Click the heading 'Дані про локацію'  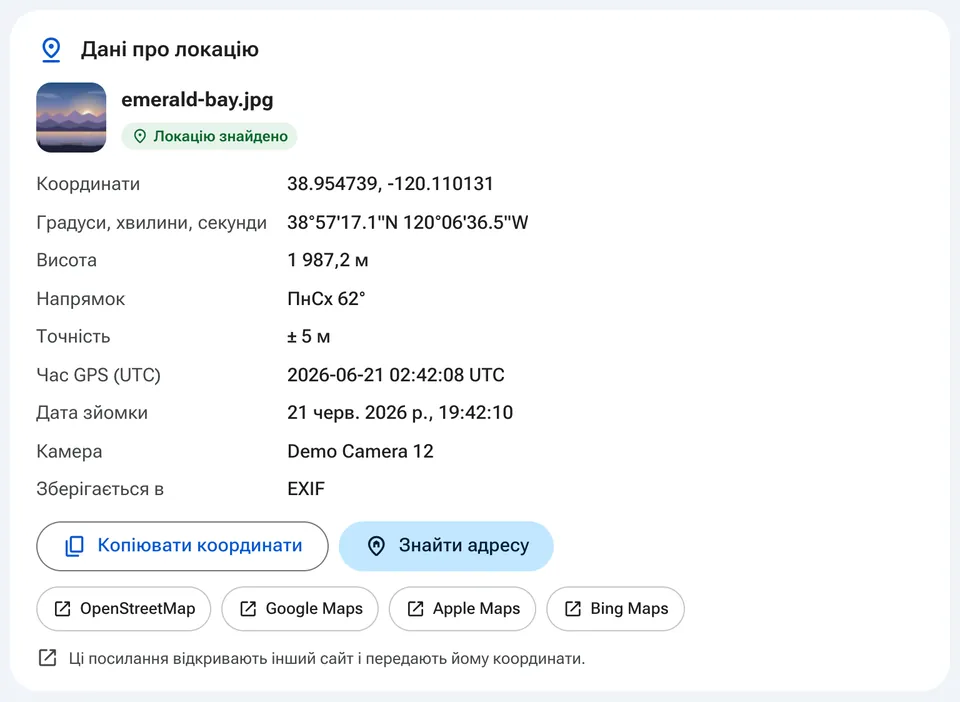[x=170, y=50]
